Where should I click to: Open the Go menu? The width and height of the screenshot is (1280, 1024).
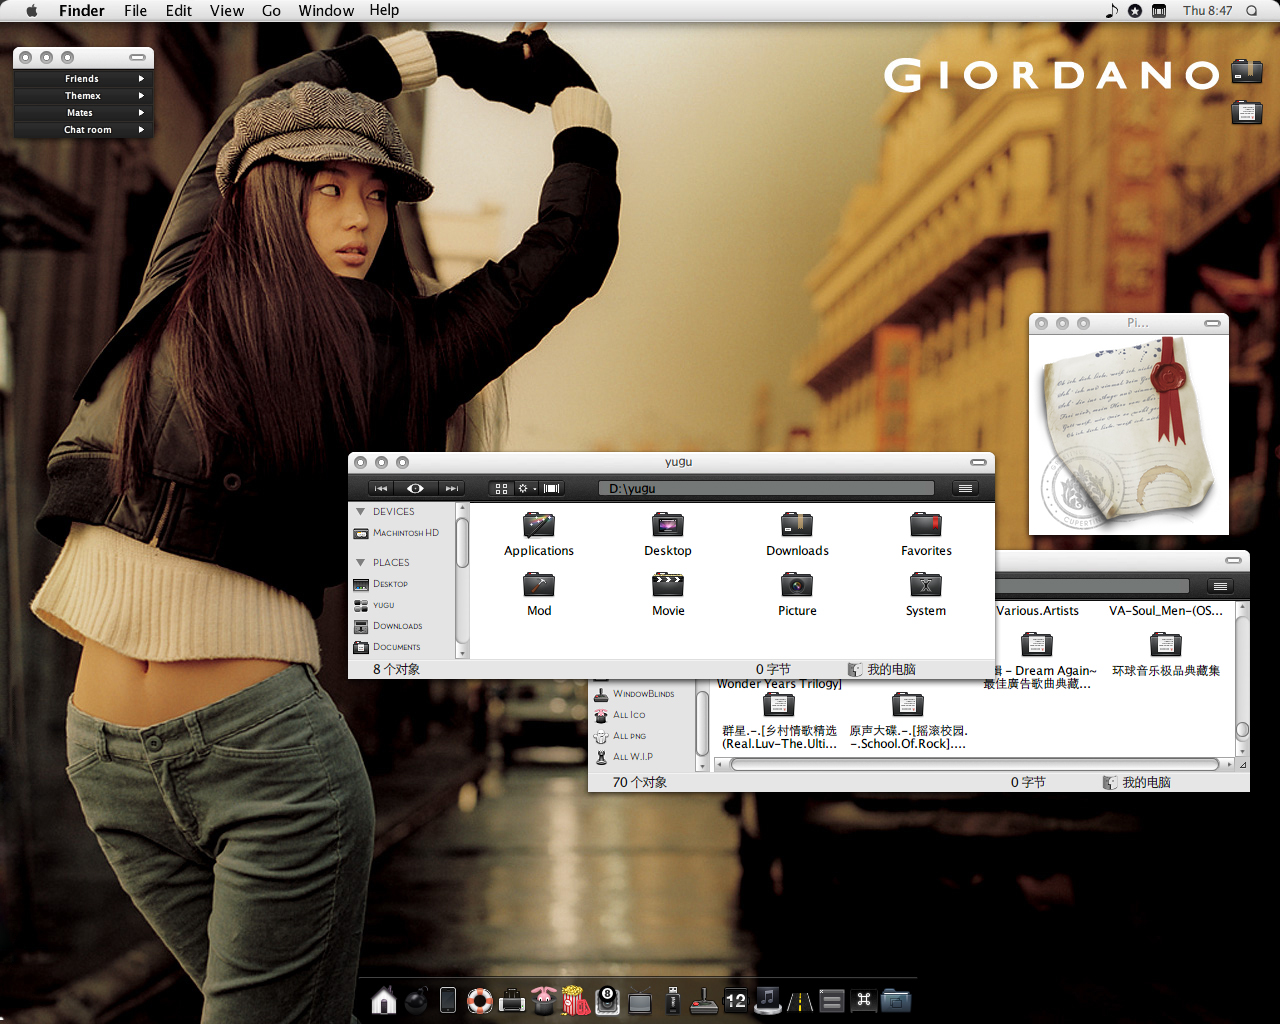pyautogui.click(x=271, y=10)
